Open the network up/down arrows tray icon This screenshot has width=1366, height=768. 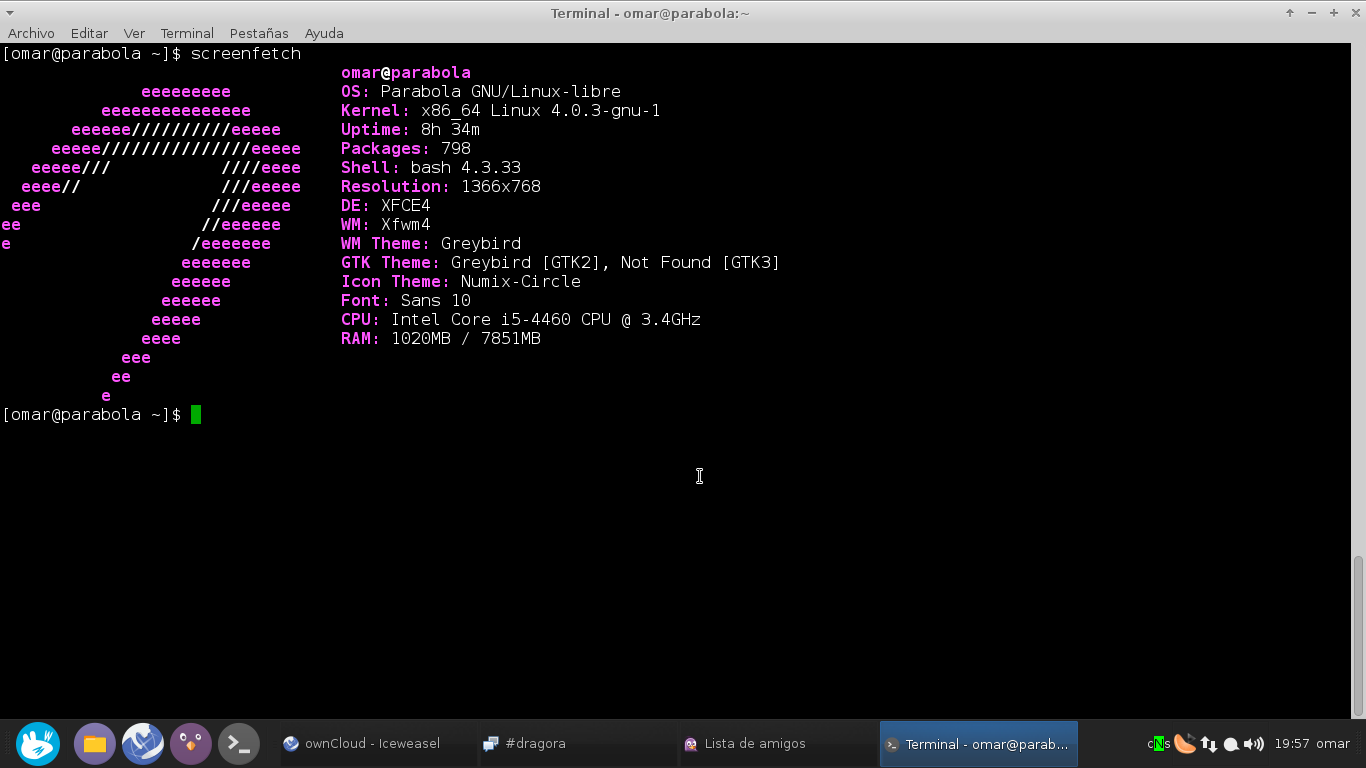click(1209, 744)
